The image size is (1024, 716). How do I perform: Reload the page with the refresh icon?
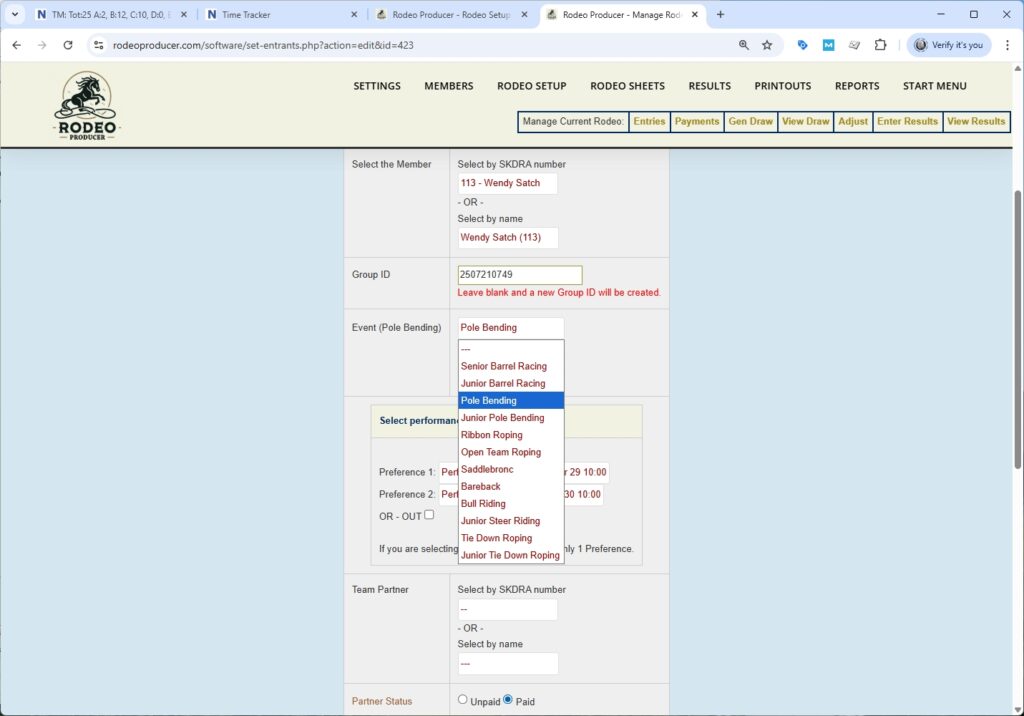tap(68, 45)
